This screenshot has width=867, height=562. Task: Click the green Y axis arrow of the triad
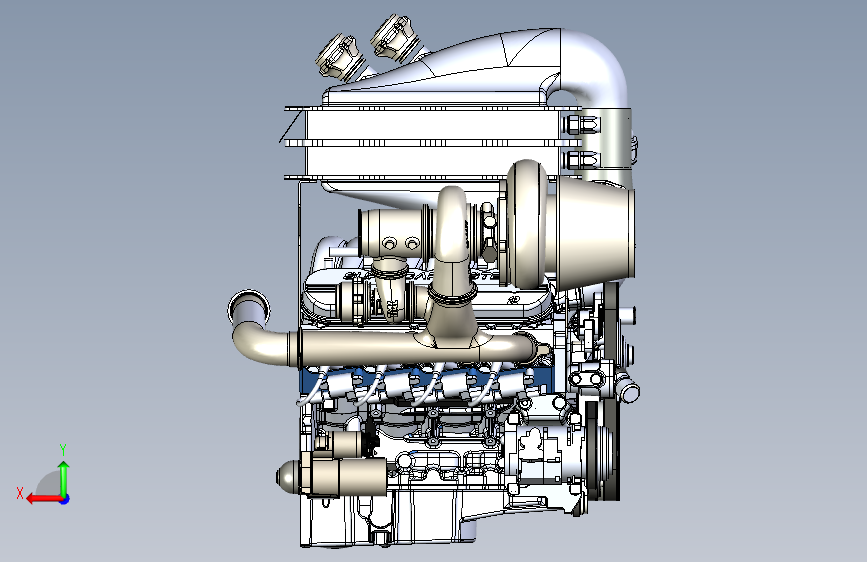click(x=64, y=478)
